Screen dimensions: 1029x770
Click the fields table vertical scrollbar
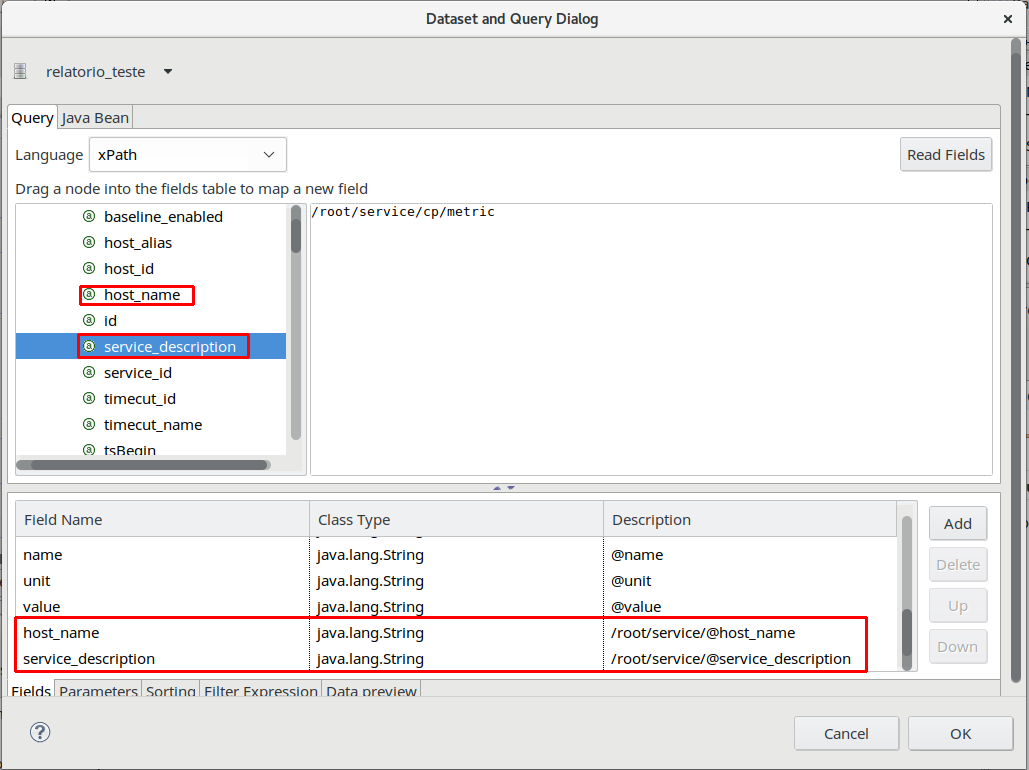tap(907, 630)
